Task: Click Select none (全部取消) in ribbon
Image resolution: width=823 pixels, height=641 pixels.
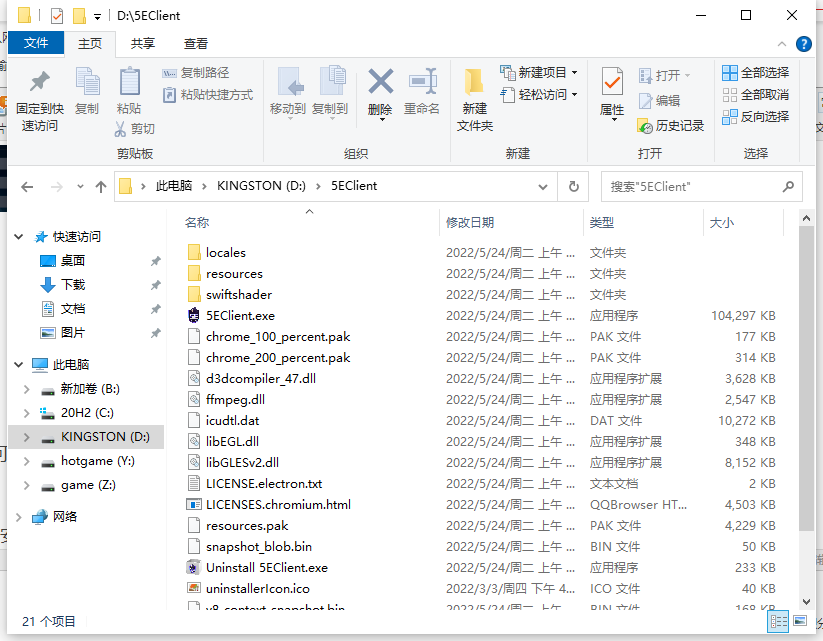Action: 756,94
